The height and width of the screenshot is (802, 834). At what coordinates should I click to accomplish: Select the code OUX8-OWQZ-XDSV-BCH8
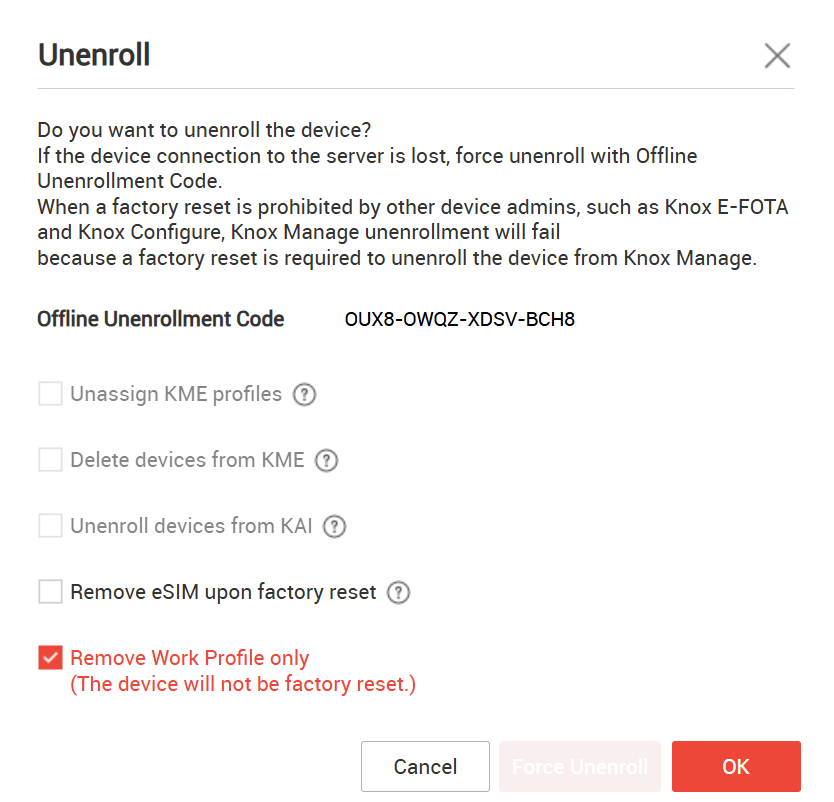[460, 319]
